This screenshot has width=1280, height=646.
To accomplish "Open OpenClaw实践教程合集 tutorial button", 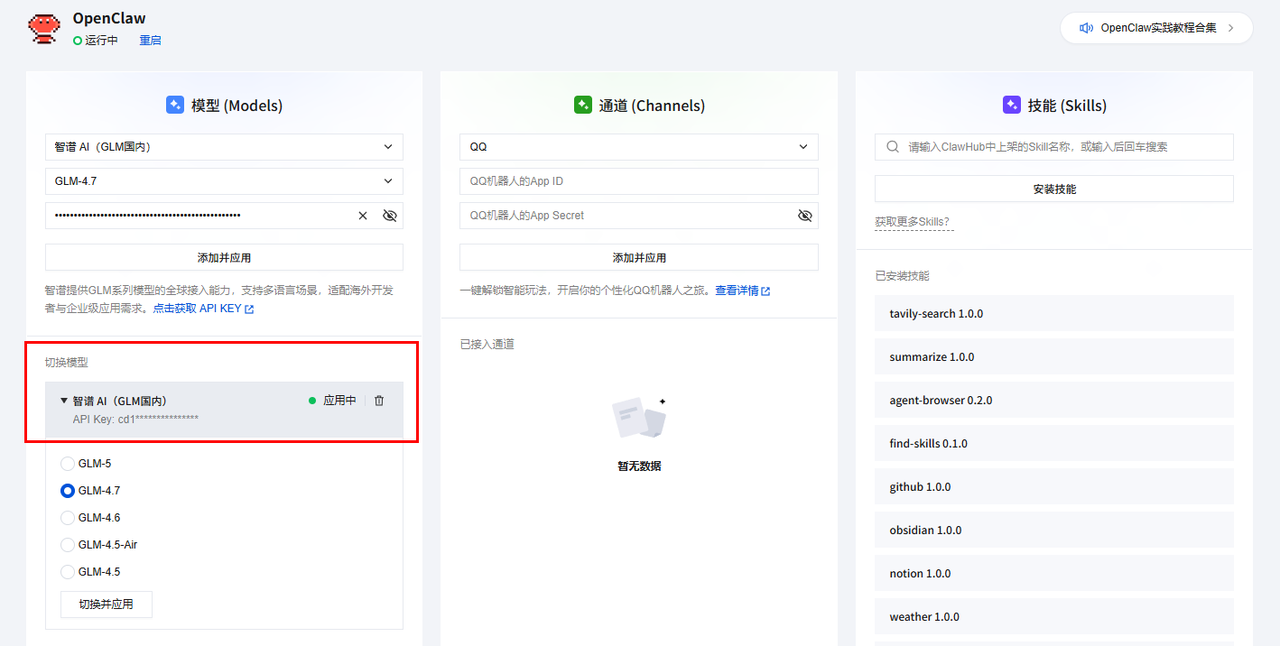I will tap(1156, 28).
